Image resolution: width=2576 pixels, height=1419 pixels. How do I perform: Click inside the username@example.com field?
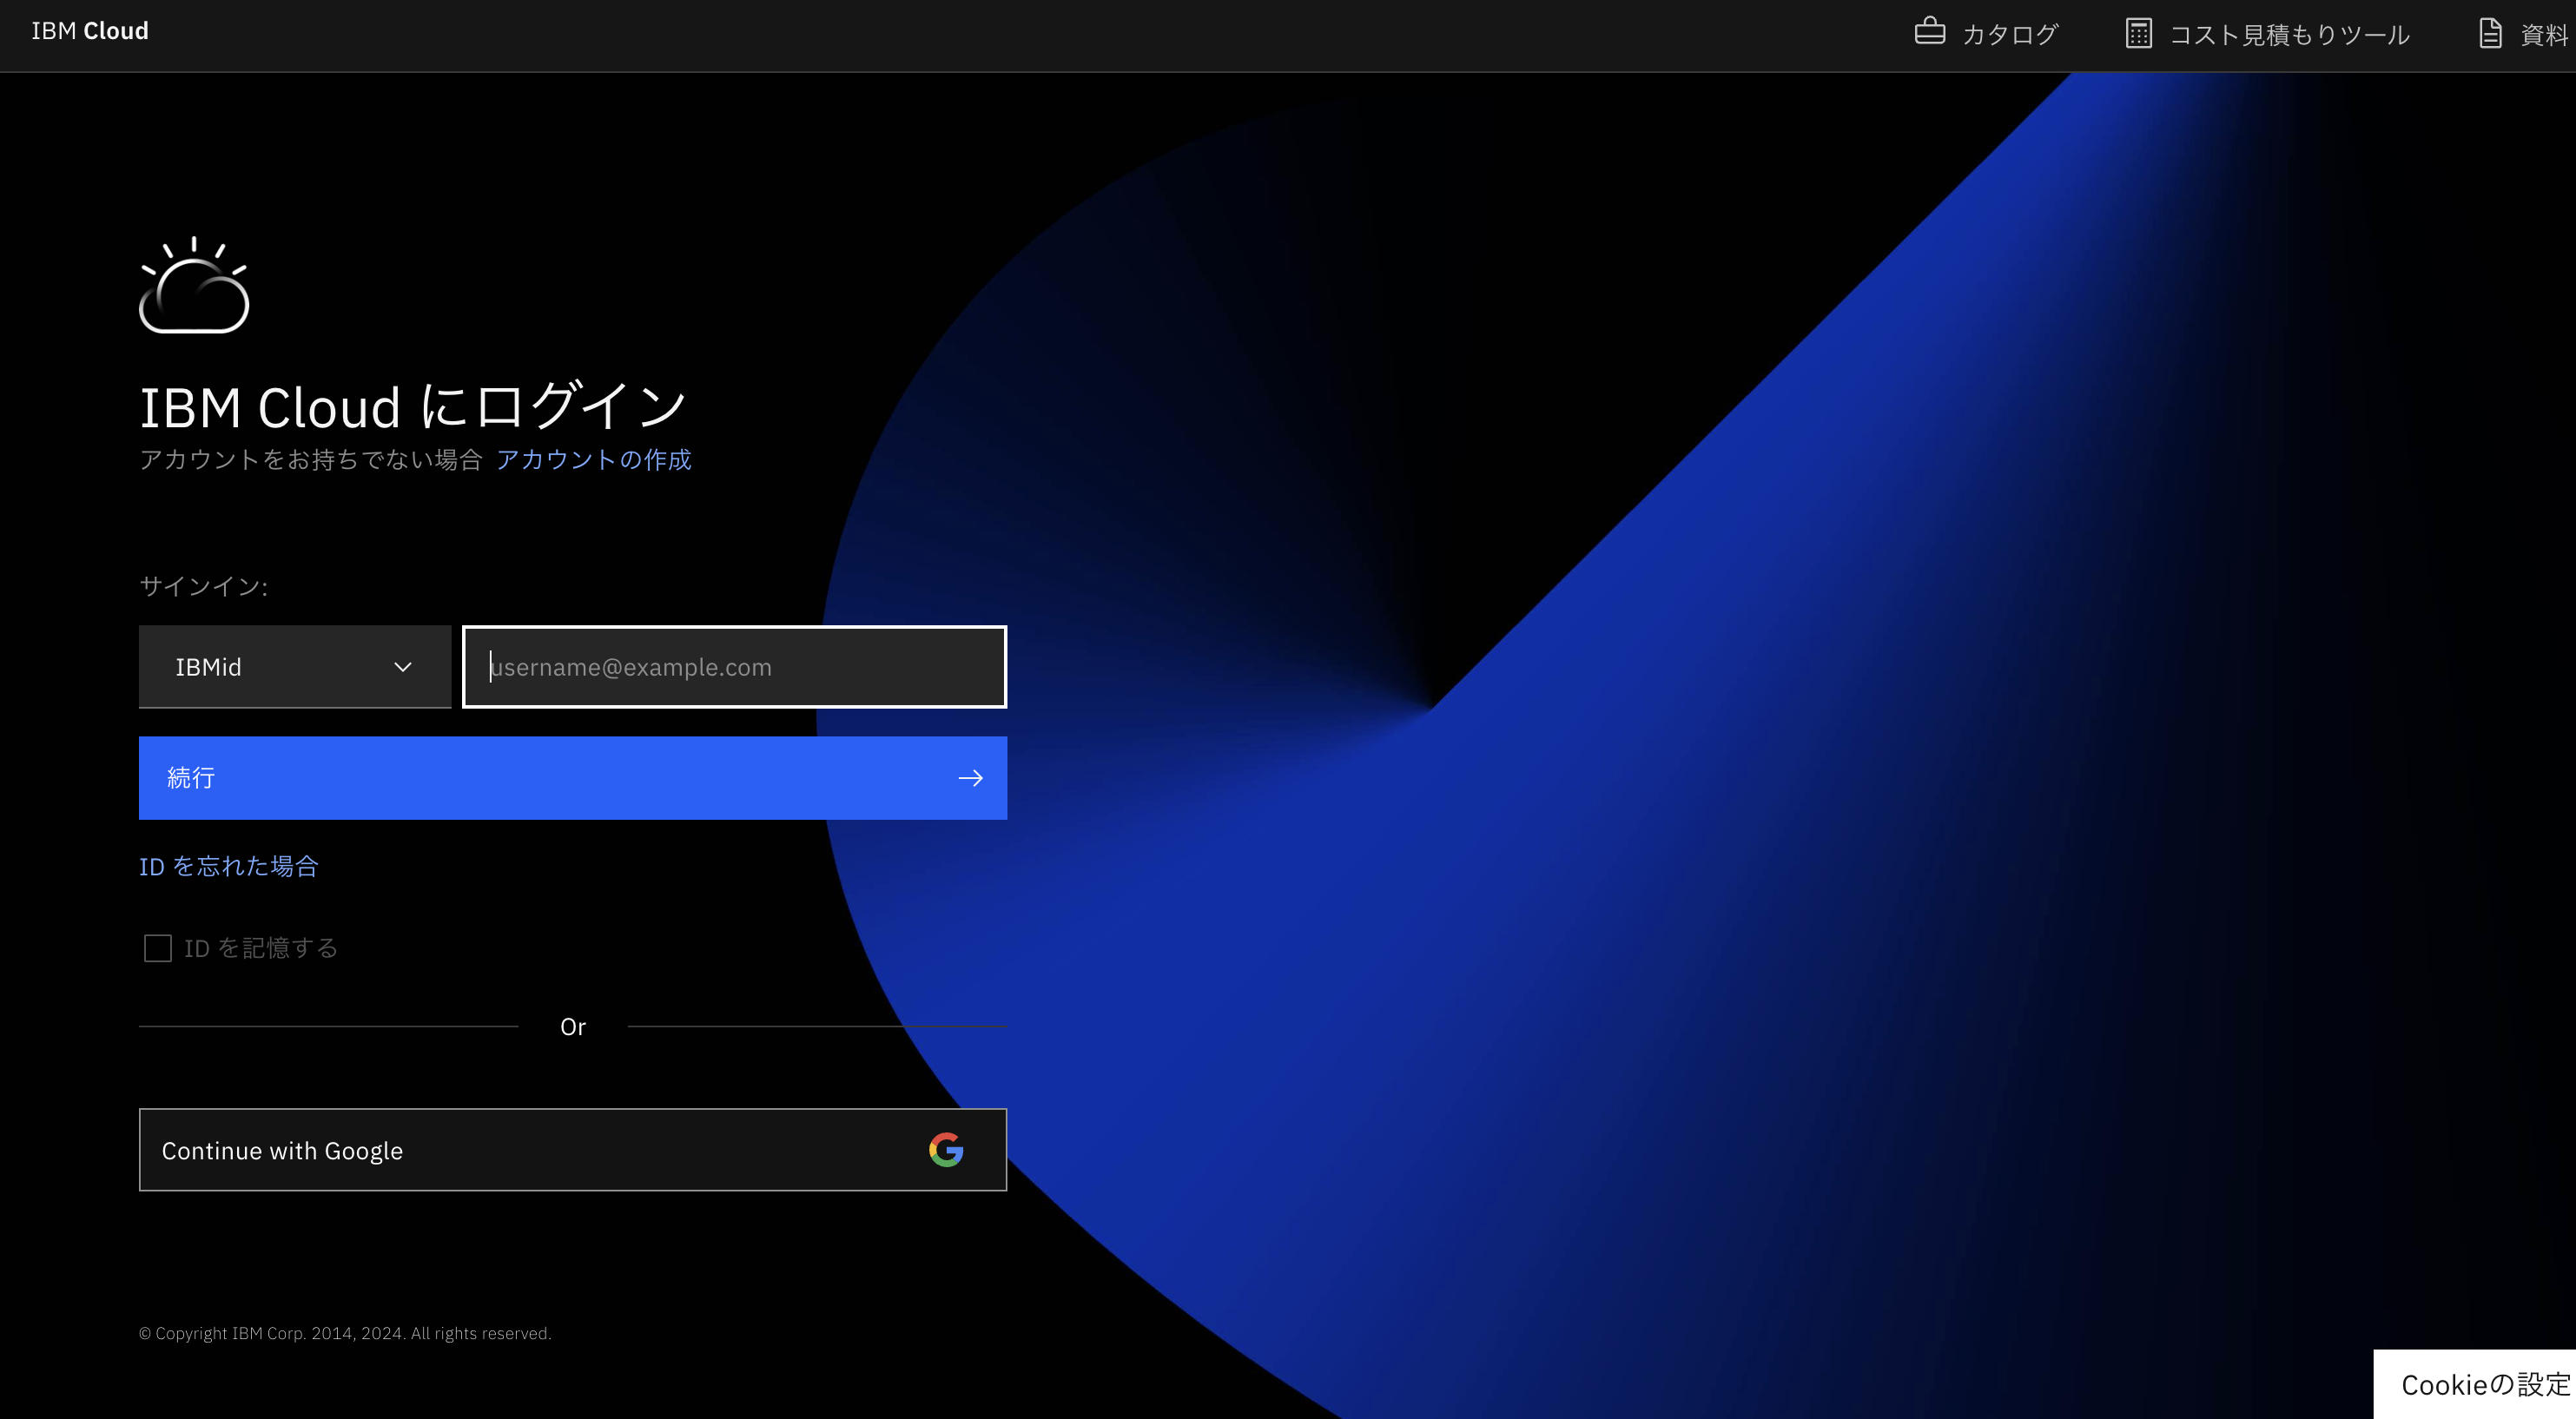pos(735,666)
